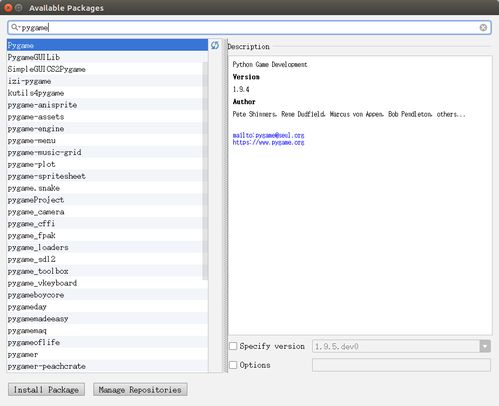
Task: Select the pygame_loaders package
Action: pyautogui.click(x=107, y=247)
